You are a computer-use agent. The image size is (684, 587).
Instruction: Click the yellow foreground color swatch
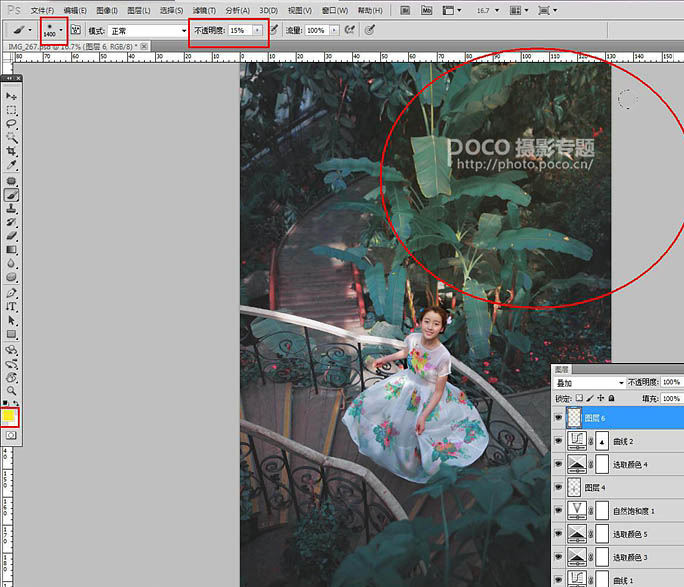(x=9, y=414)
